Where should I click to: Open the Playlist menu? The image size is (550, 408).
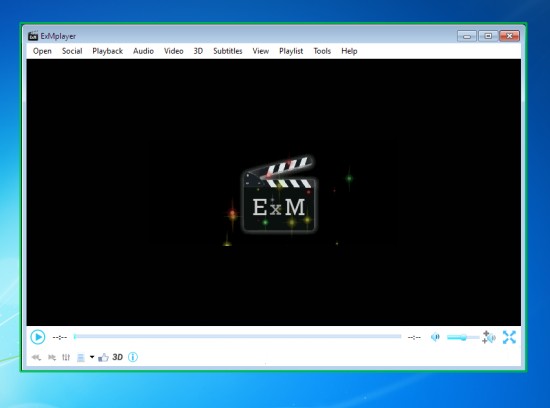[291, 51]
